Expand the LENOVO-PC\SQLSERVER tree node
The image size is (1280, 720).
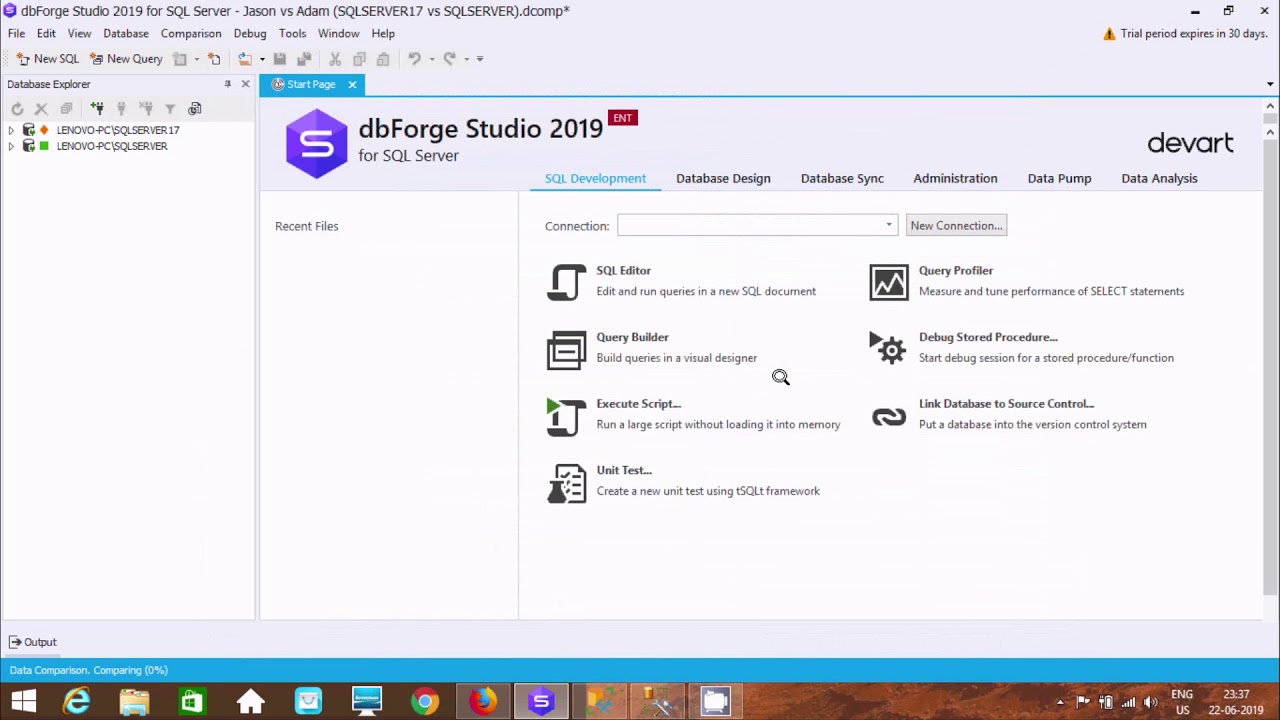pos(11,146)
